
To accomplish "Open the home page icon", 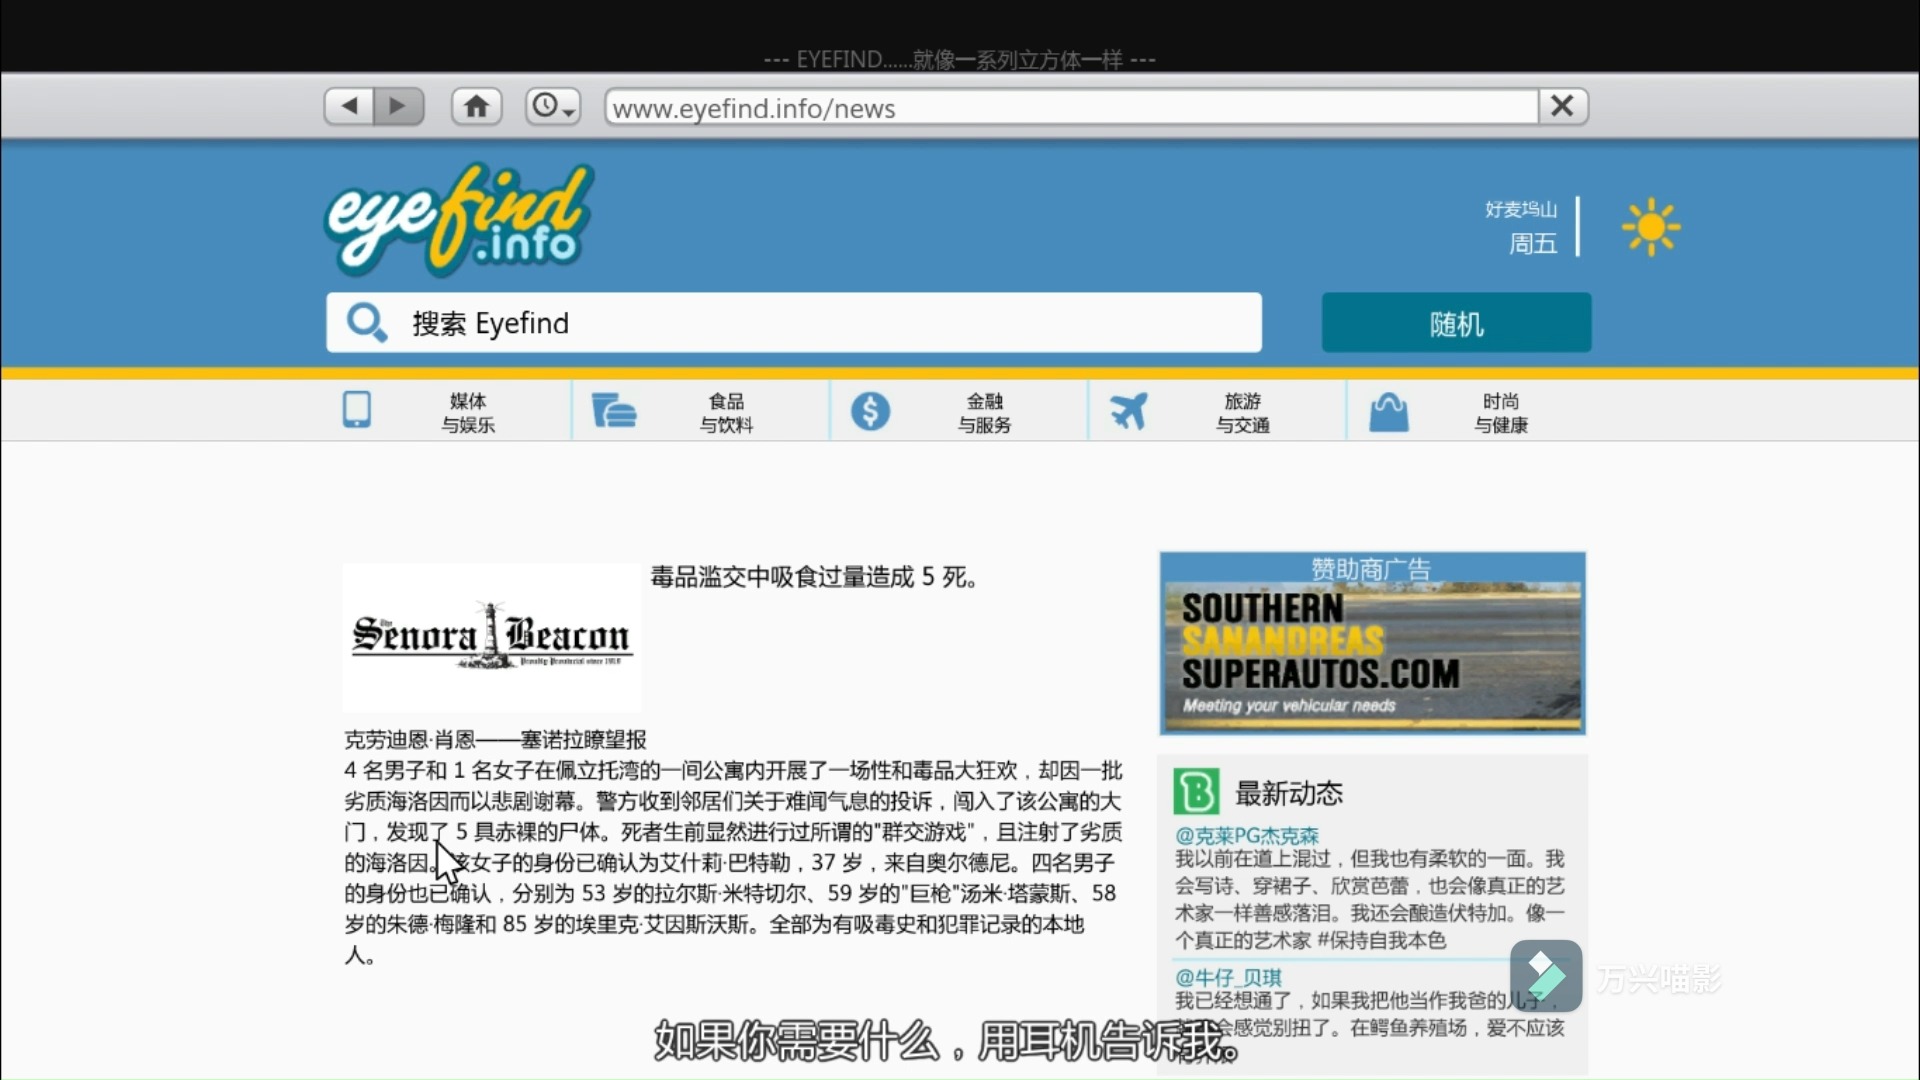I will [476, 106].
